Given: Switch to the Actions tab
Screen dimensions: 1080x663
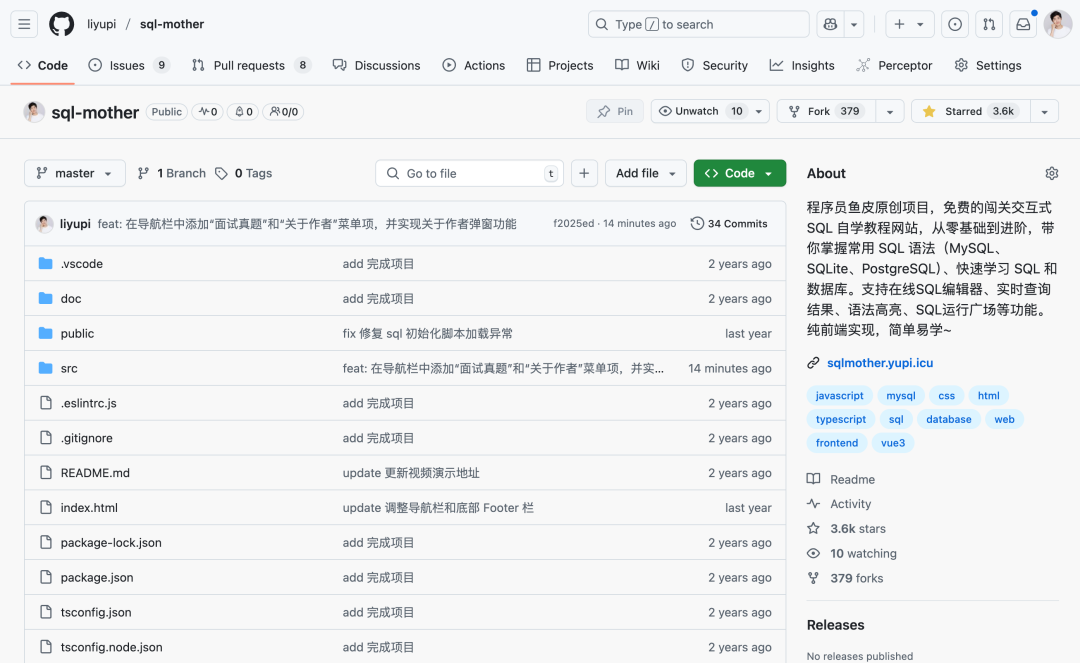Looking at the screenshot, I should point(474,65).
